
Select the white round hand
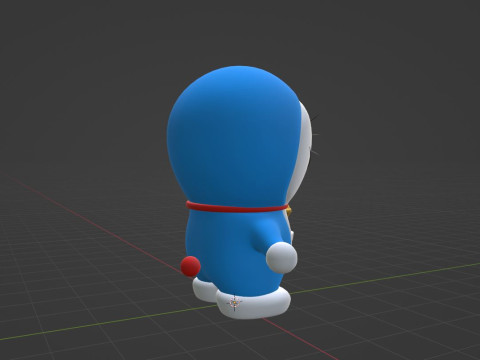(282, 258)
